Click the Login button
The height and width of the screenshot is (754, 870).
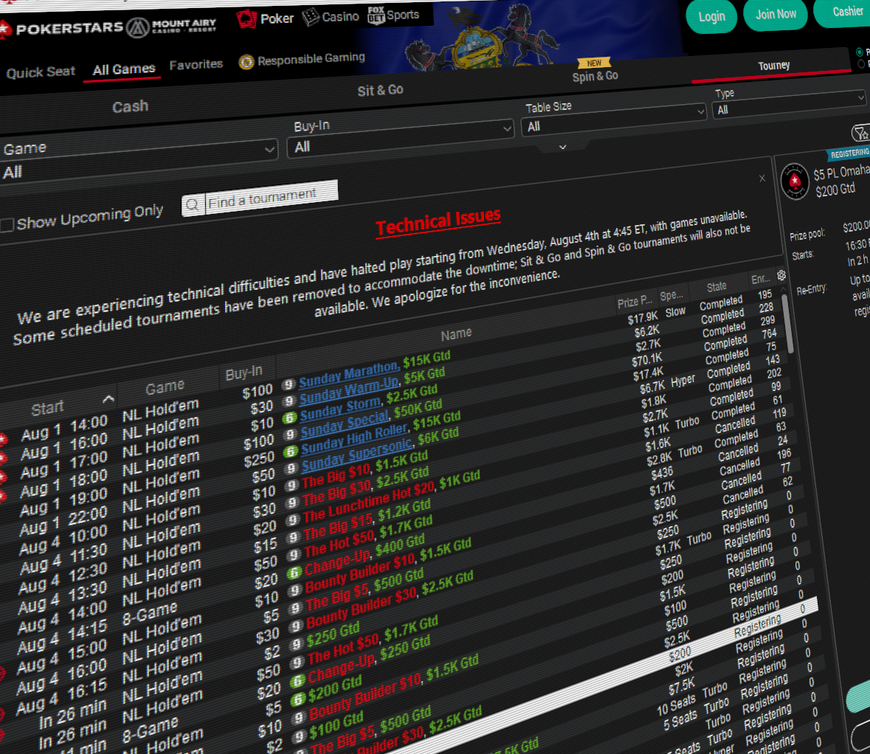711,17
